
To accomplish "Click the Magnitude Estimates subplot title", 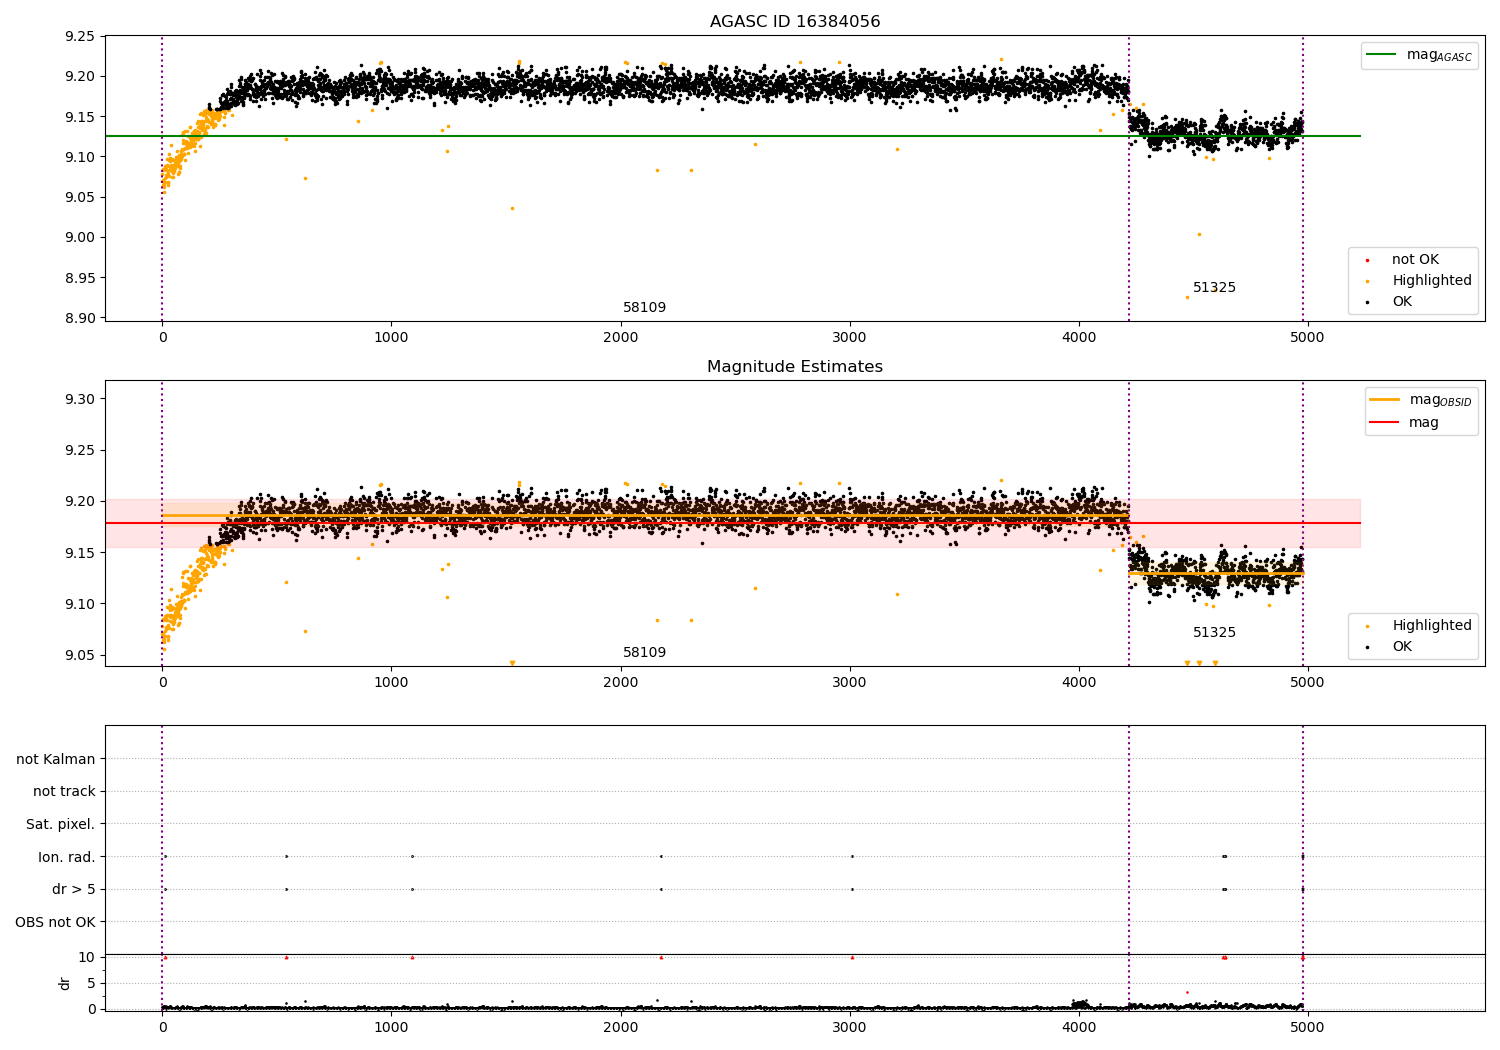I will click(x=795, y=367).
